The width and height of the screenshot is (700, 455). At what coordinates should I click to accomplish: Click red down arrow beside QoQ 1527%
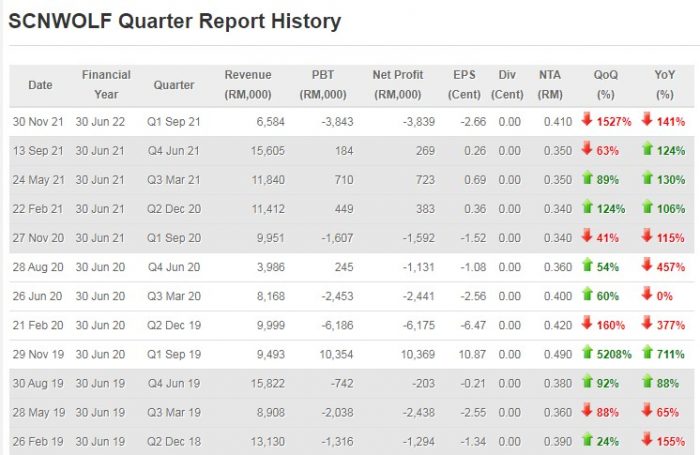(x=587, y=121)
